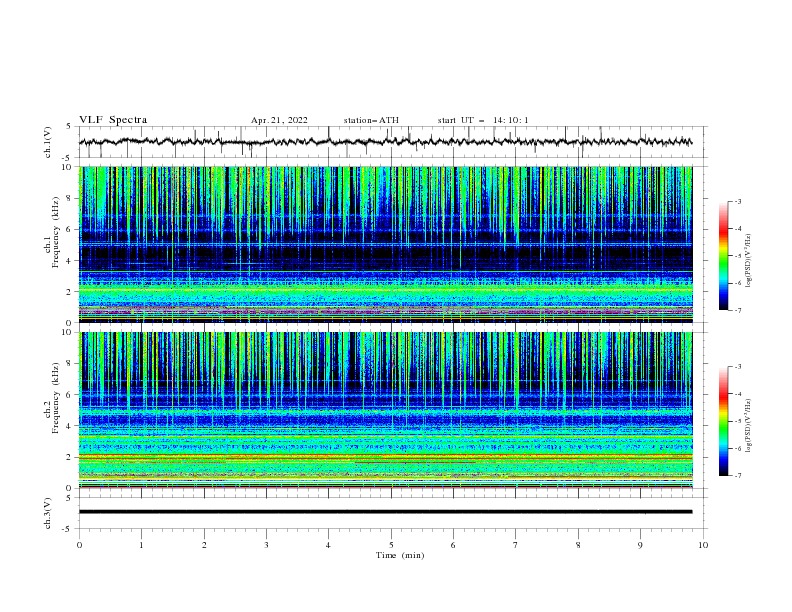Click the "ch.3(V)" waveform axis label
Screen dimensions: 792x612
(x=48, y=513)
